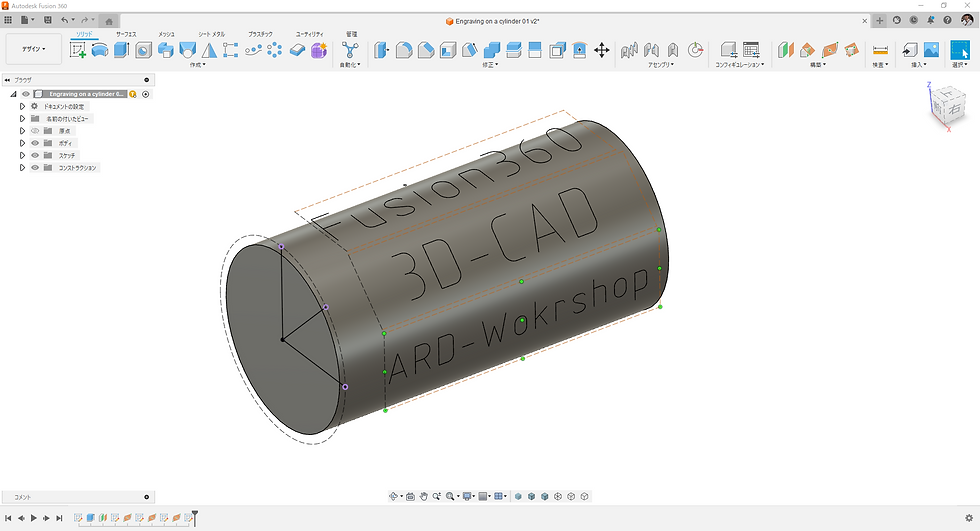Hide the ボディ folder
This screenshot has height=531, width=980.
click(35, 143)
